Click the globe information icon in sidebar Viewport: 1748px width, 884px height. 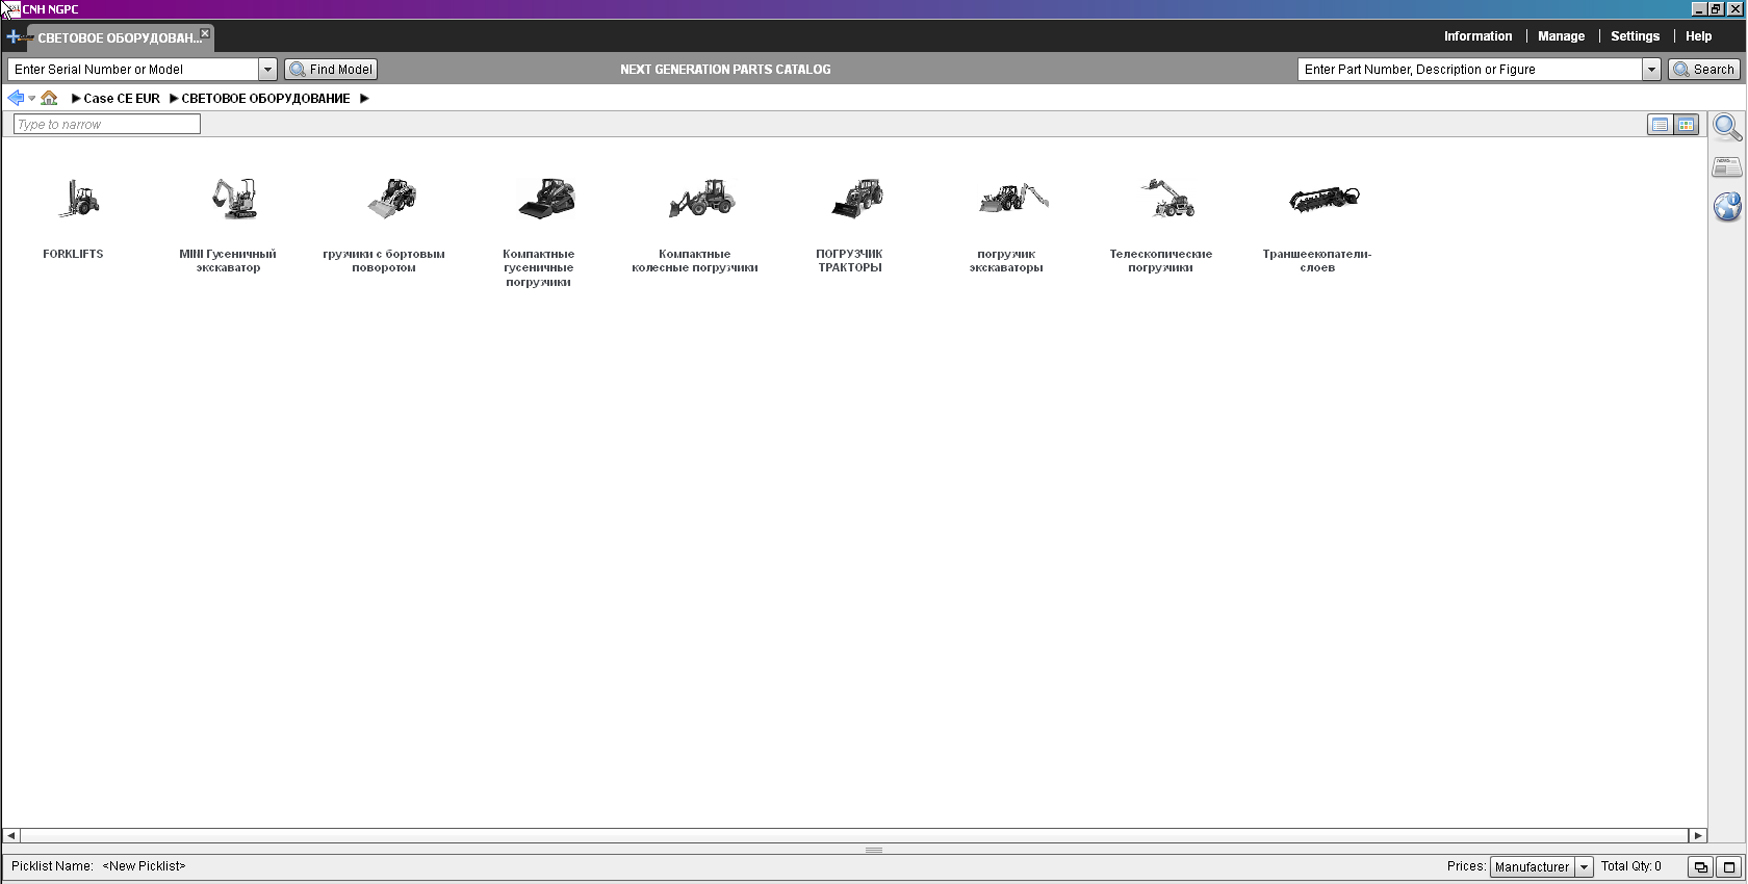(x=1727, y=207)
